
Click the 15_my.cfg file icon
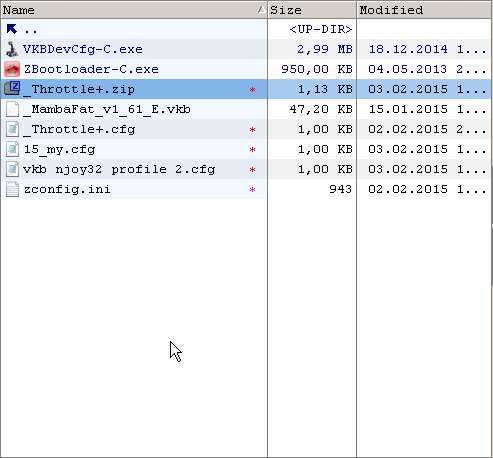(x=12, y=149)
